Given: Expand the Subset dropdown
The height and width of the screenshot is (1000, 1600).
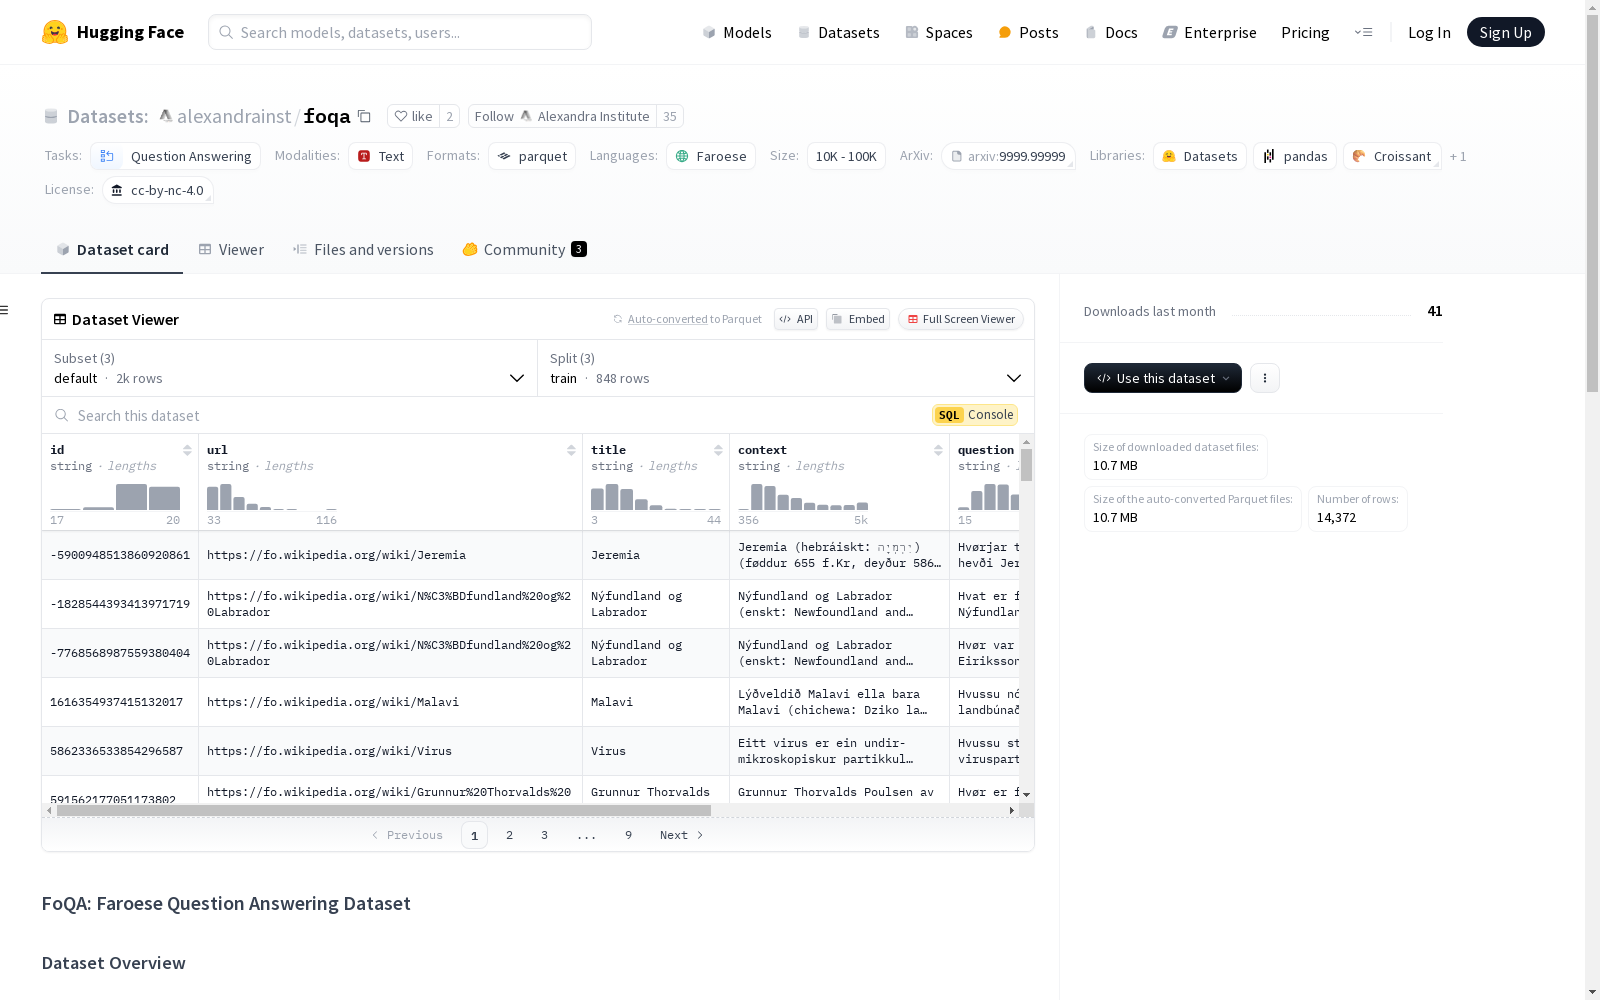Looking at the screenshot, I should coord(290,368).
